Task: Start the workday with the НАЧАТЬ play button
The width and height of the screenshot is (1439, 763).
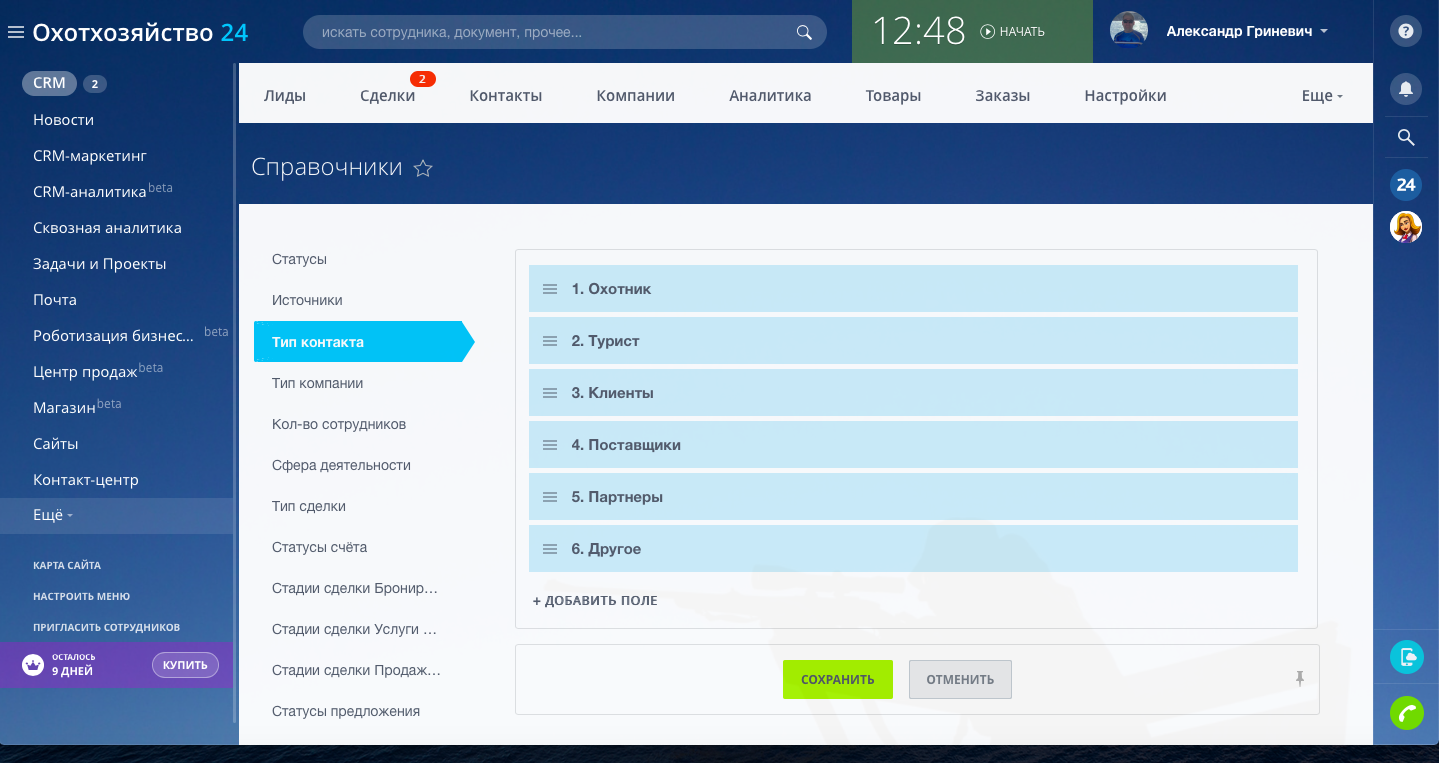Action: (x=1012, y=32)
